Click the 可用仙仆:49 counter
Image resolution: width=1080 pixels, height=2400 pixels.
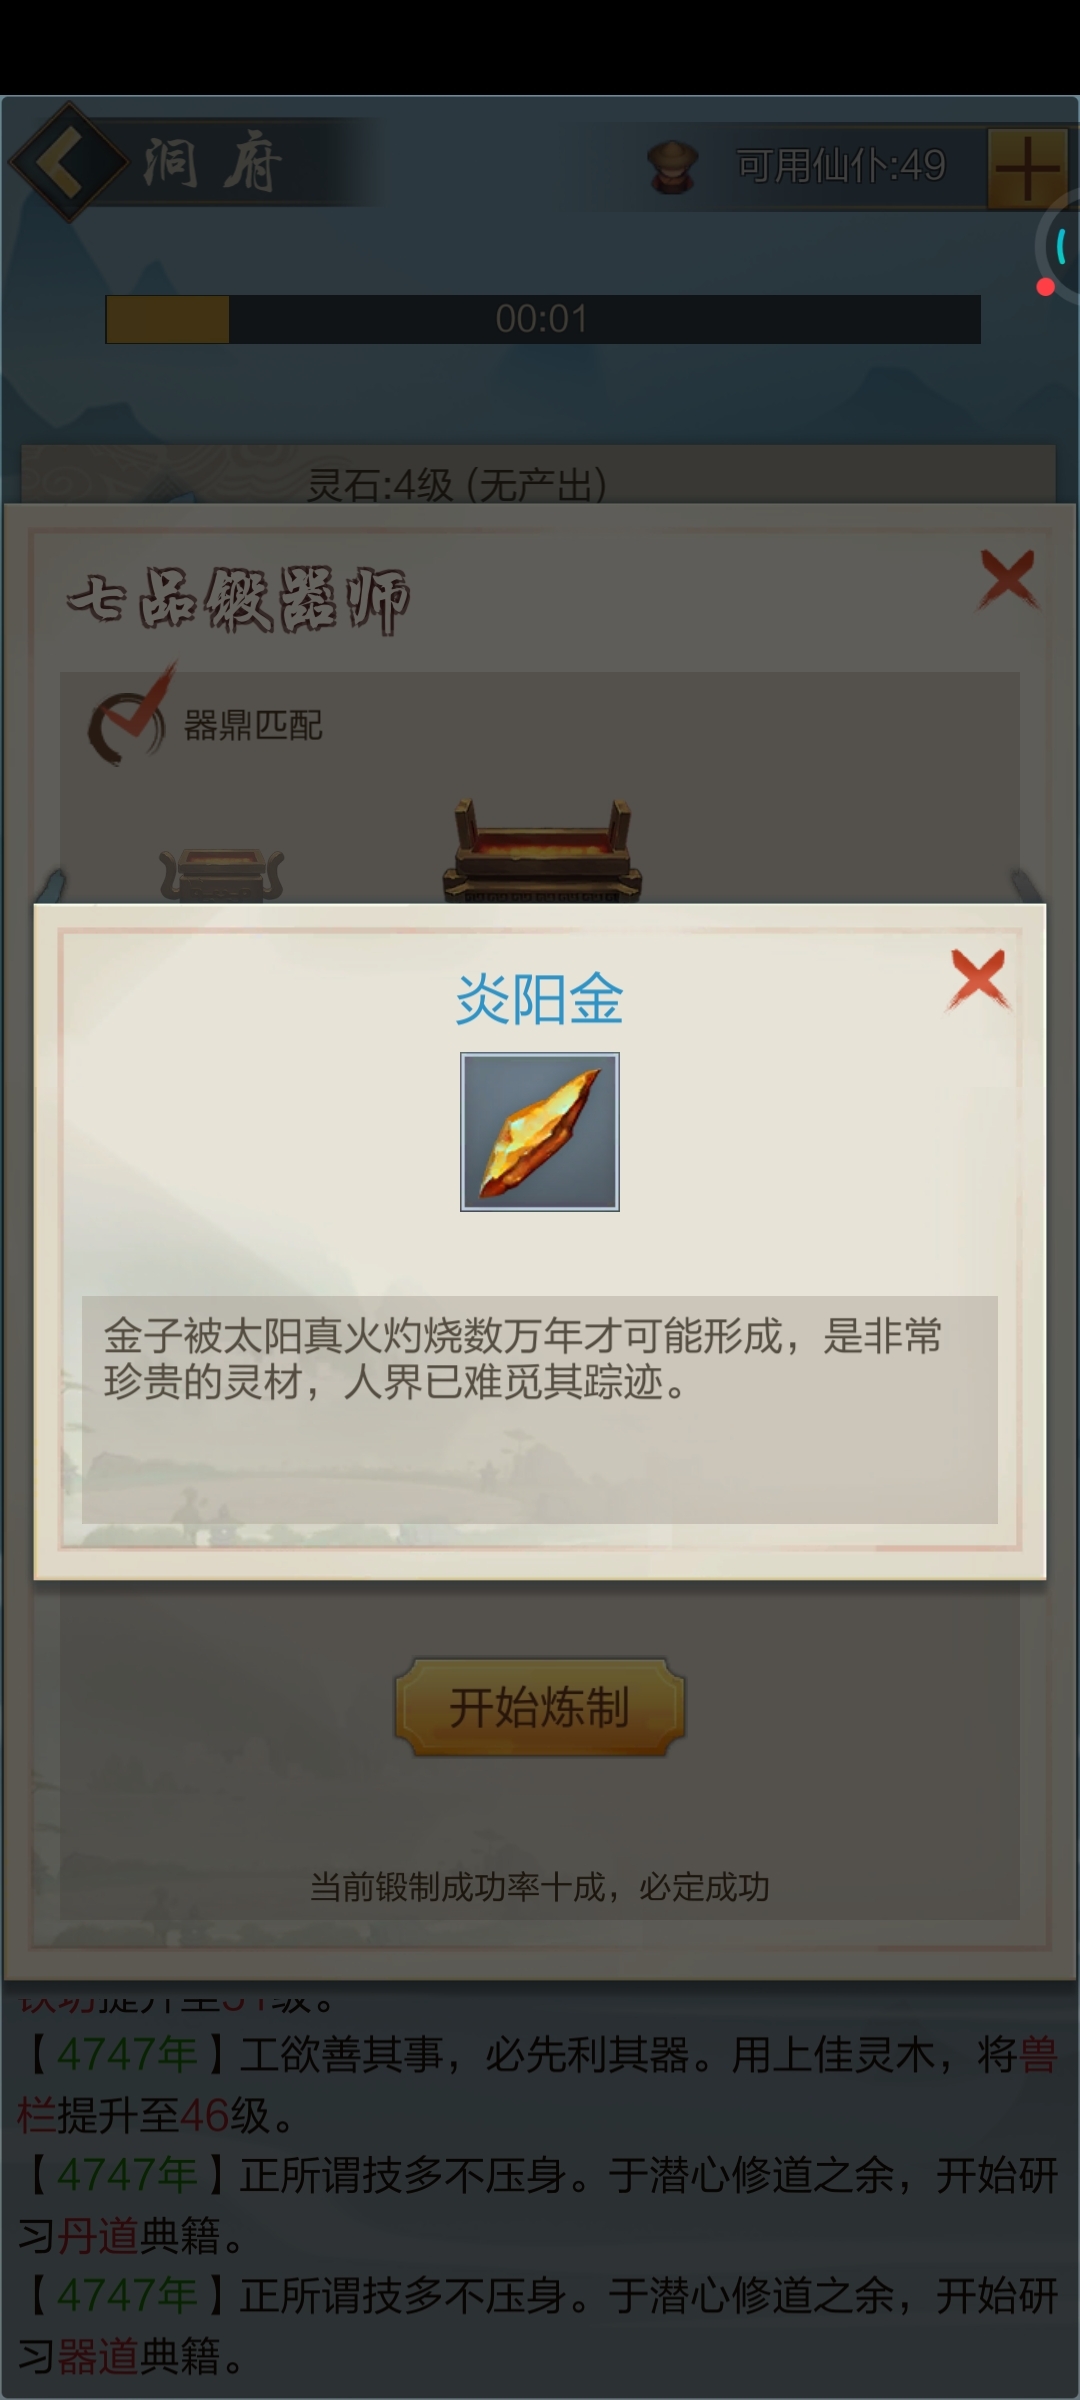[x=841, y=166]
